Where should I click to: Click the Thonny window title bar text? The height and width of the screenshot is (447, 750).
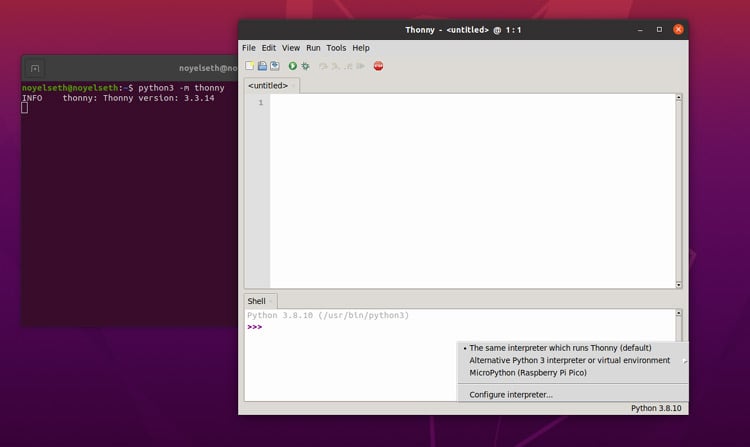(463, 30)
